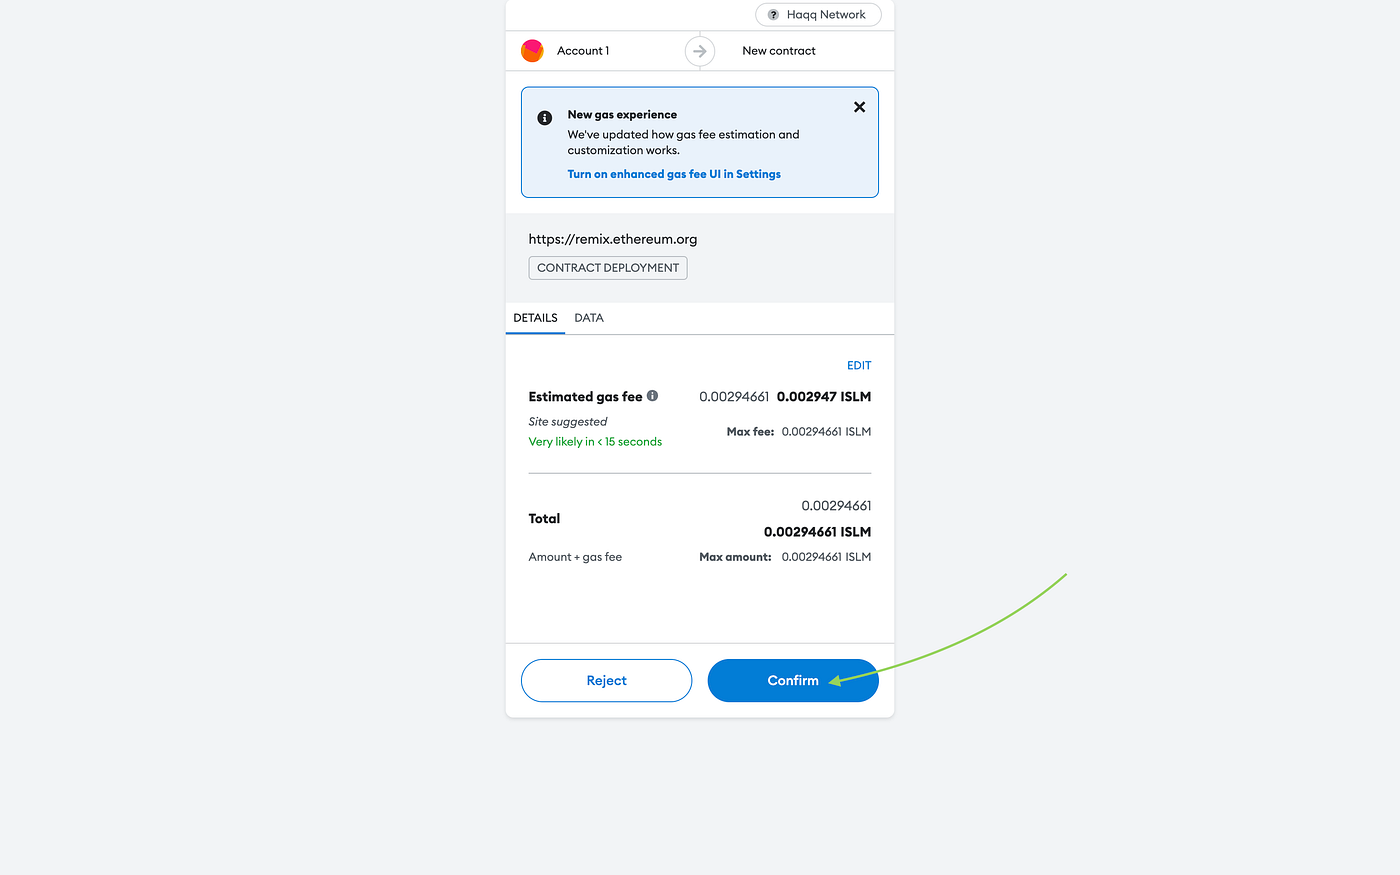Click the New contract recipient label

click(779, 51)
